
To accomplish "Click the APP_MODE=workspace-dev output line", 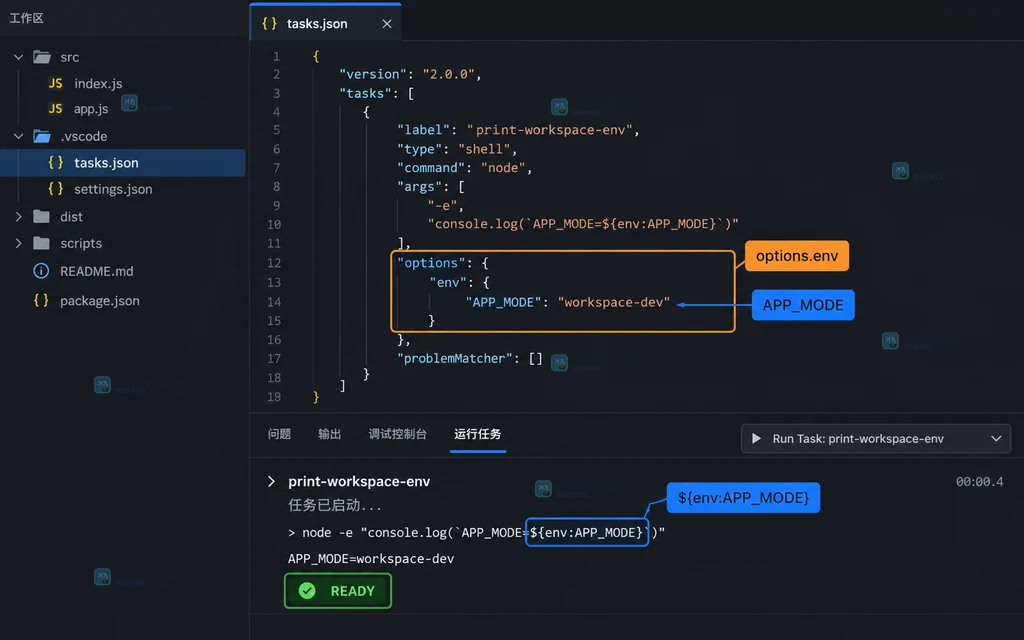I will point(371,558).
